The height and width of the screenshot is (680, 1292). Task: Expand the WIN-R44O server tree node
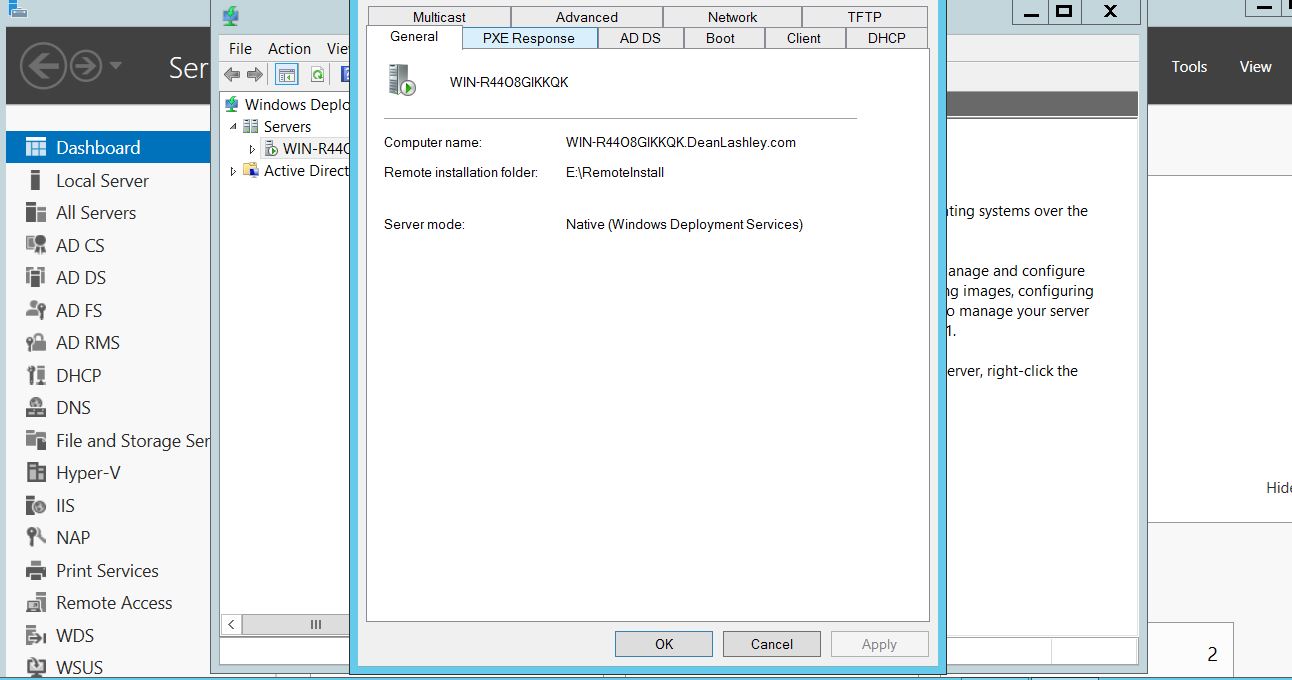coord(252,149)
